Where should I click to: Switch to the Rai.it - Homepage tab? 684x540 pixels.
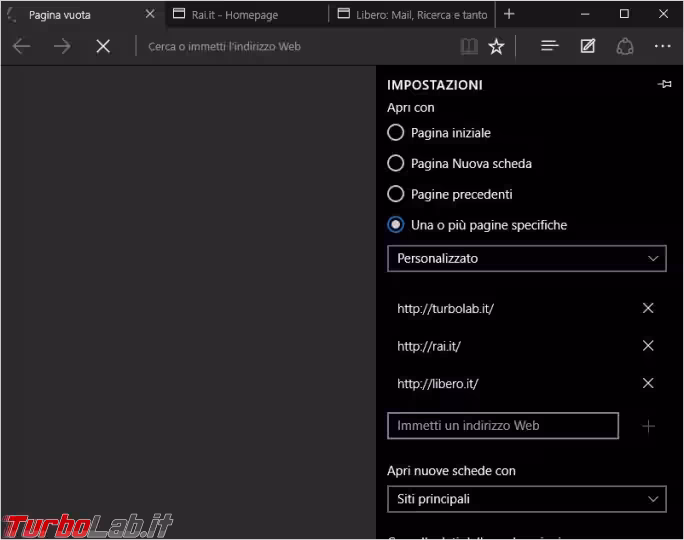[247, 14]
